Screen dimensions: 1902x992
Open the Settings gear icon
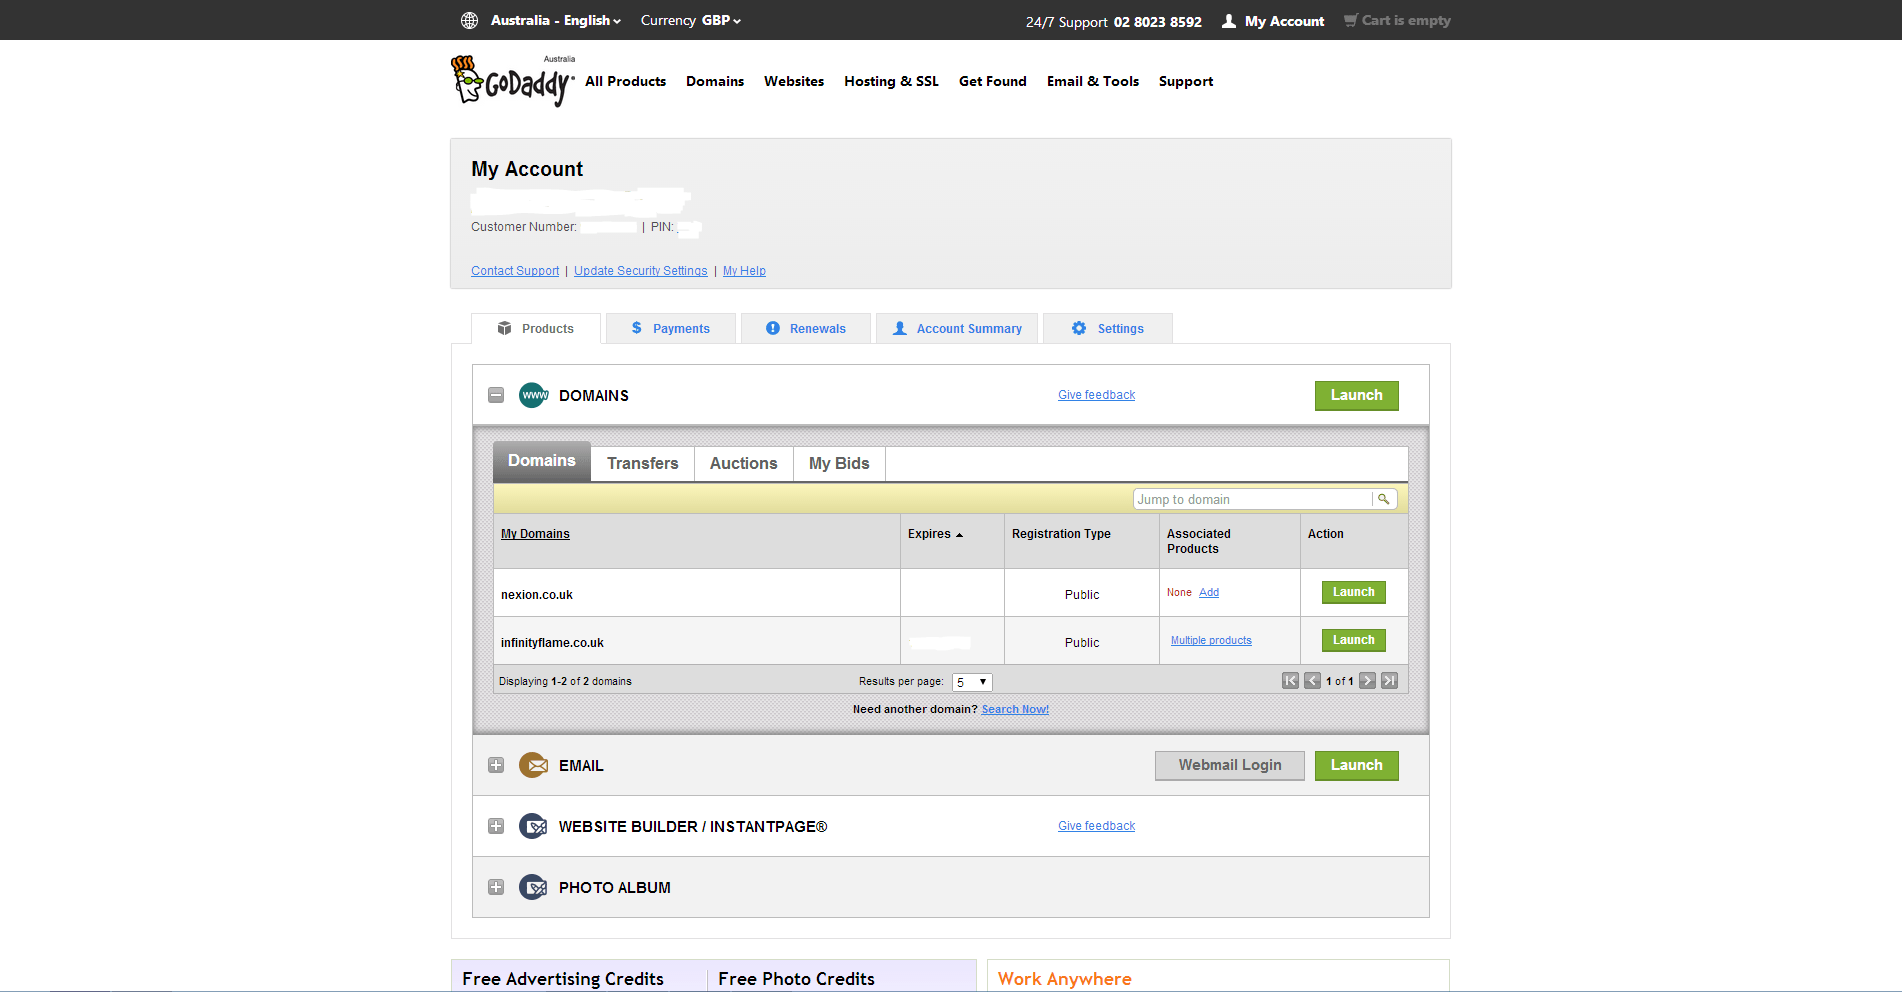pyautogui.click(x=1078, y=328)
